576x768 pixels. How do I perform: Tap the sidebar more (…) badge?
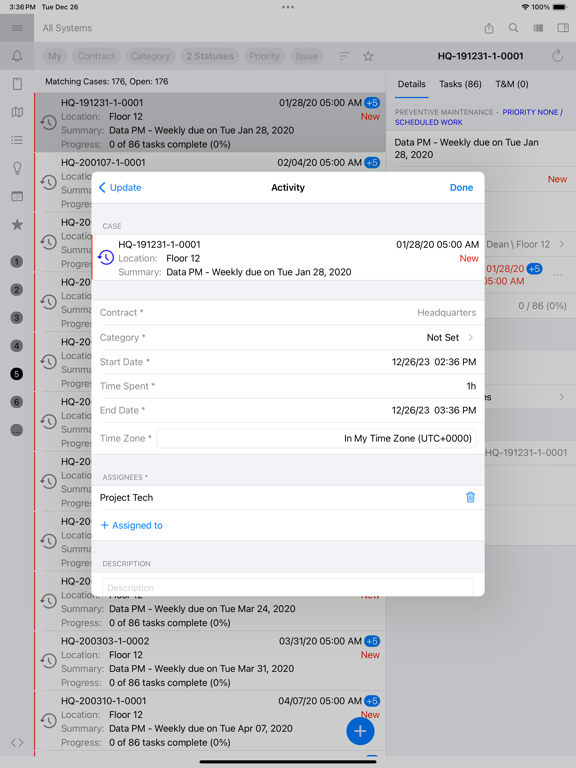tap(17, 431)
